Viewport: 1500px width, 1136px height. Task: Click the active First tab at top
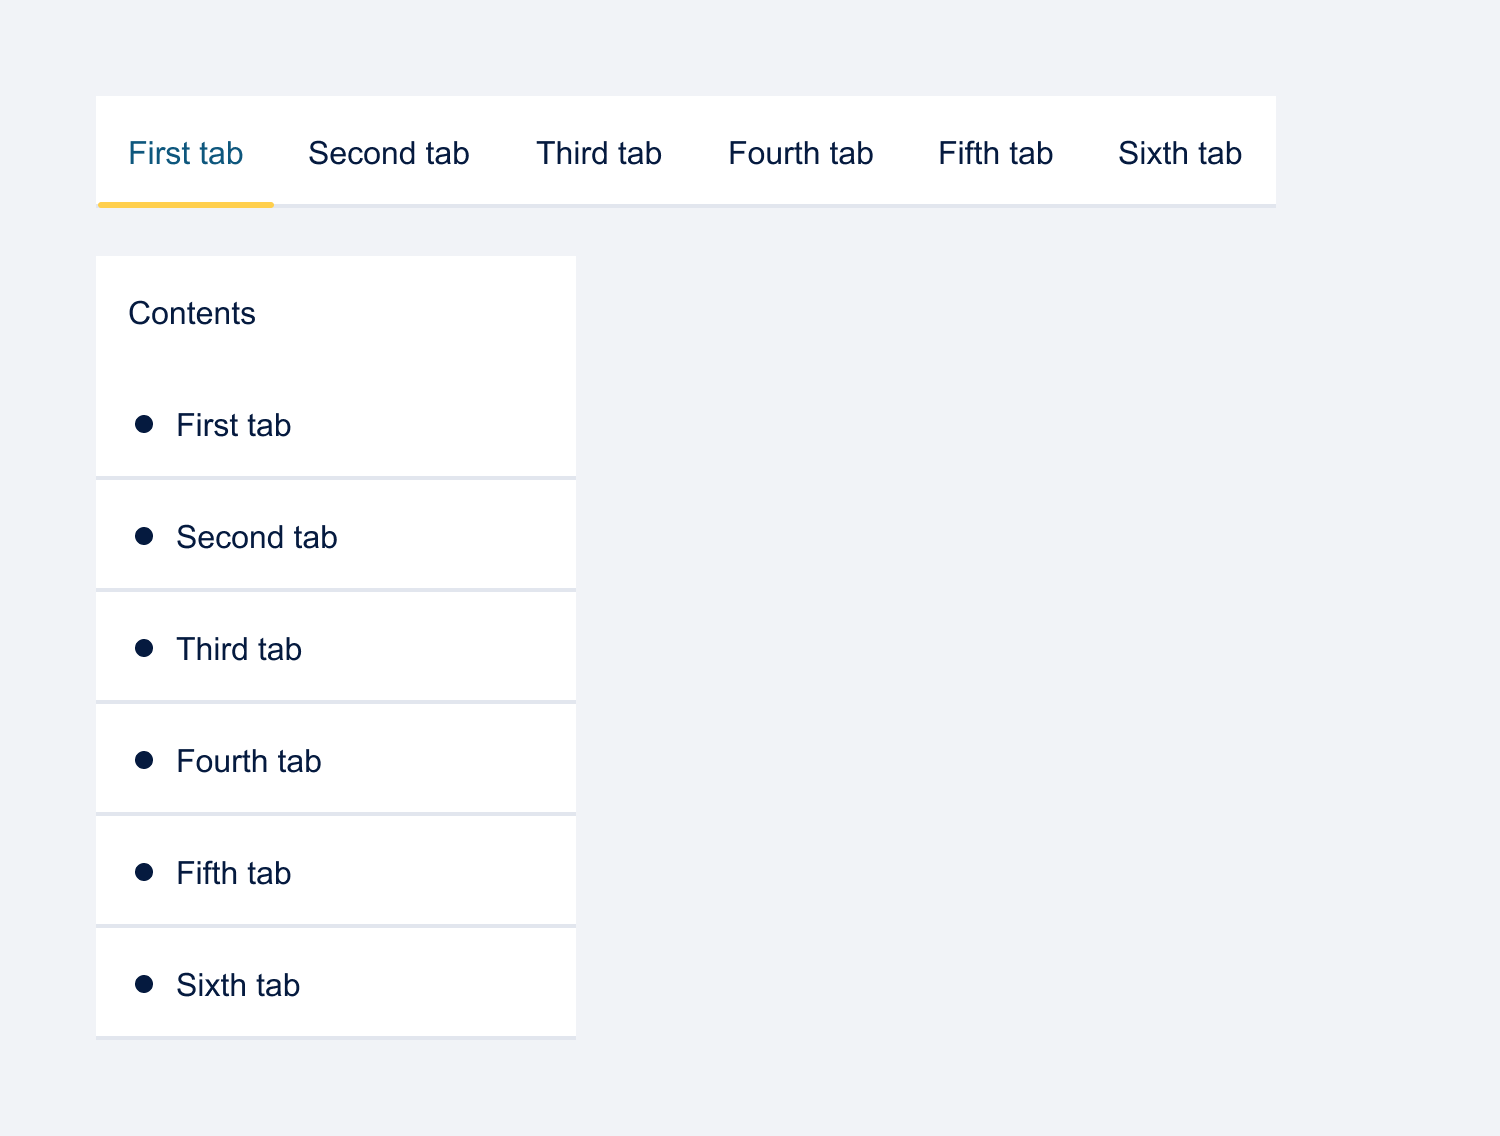click(x=186, y=153)
